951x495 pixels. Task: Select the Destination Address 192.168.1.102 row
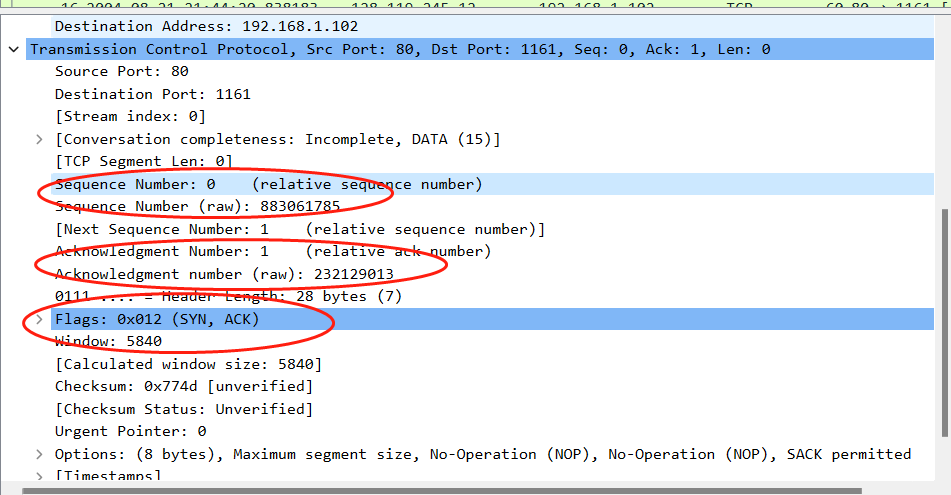205,26
